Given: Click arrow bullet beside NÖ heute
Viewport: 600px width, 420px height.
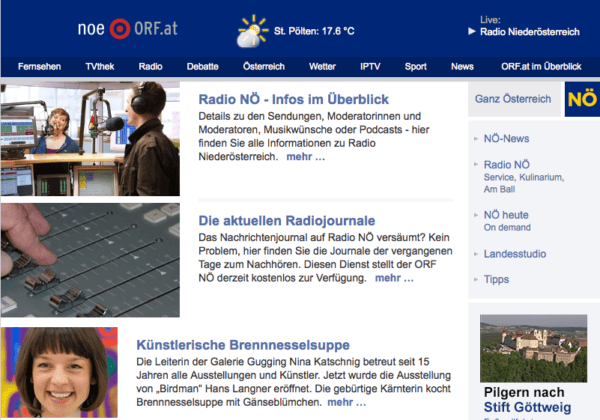Looking at the screenshot, I should [476, 215].
